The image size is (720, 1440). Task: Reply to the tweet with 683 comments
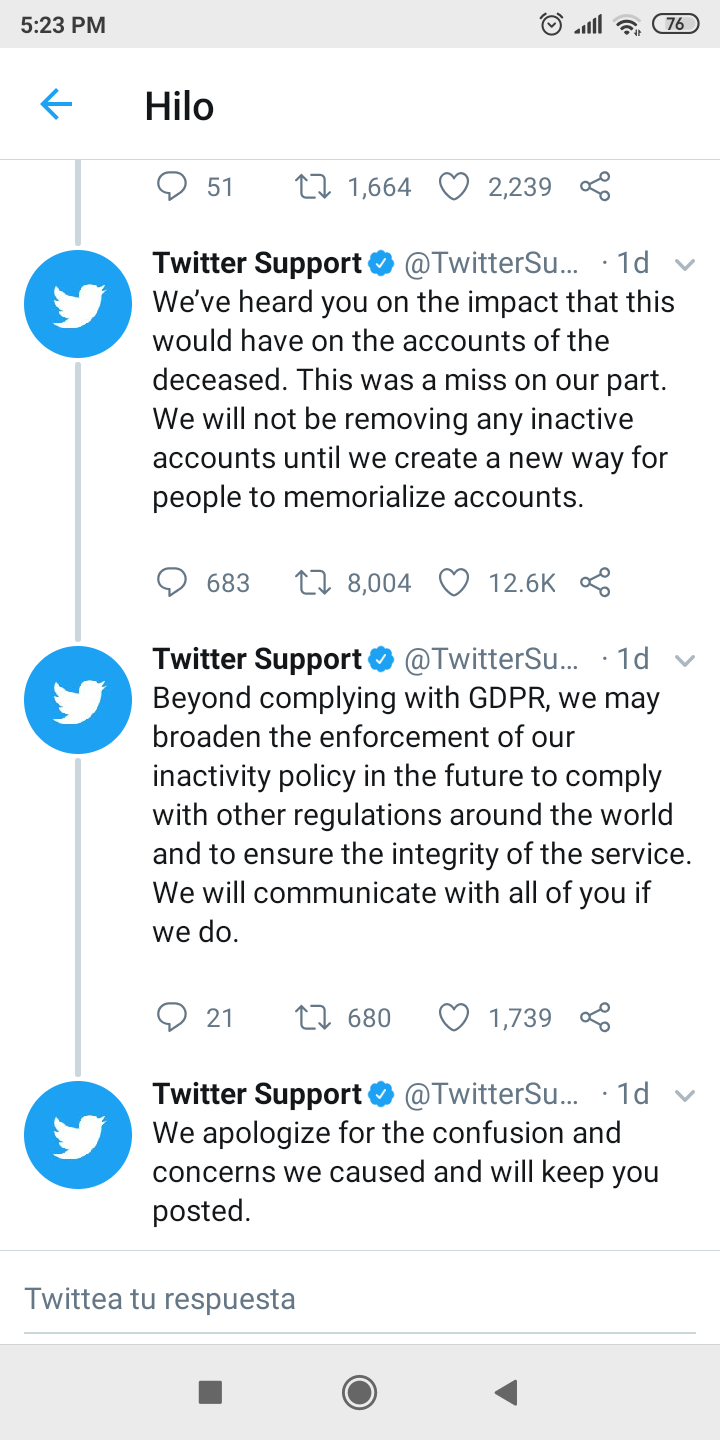(173, 582)
